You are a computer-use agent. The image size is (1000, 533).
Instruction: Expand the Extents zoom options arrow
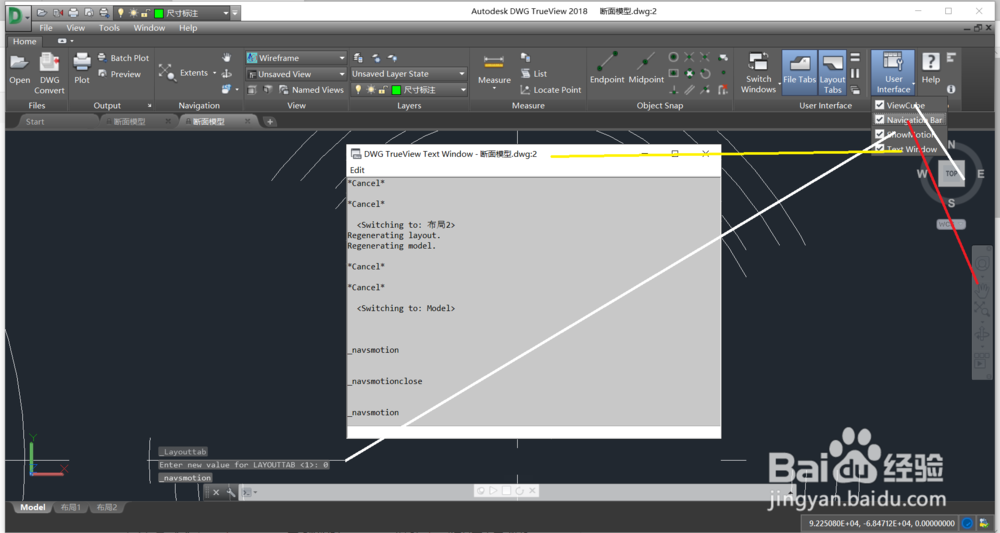pyautogui.click(x=215, y=73)
